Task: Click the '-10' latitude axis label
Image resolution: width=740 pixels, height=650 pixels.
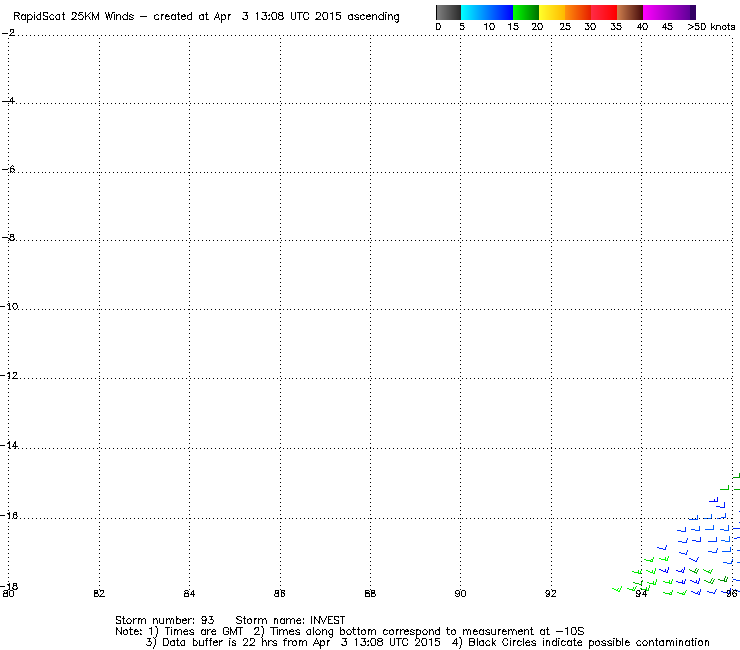Action: pyautogui.click(x=9, y=306)
